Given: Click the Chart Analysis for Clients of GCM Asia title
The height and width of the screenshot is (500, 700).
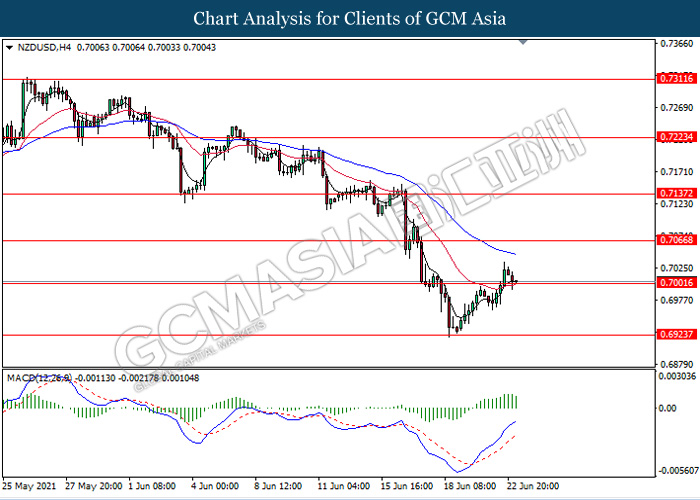Looking at the screenshot, I should (350, 18).
